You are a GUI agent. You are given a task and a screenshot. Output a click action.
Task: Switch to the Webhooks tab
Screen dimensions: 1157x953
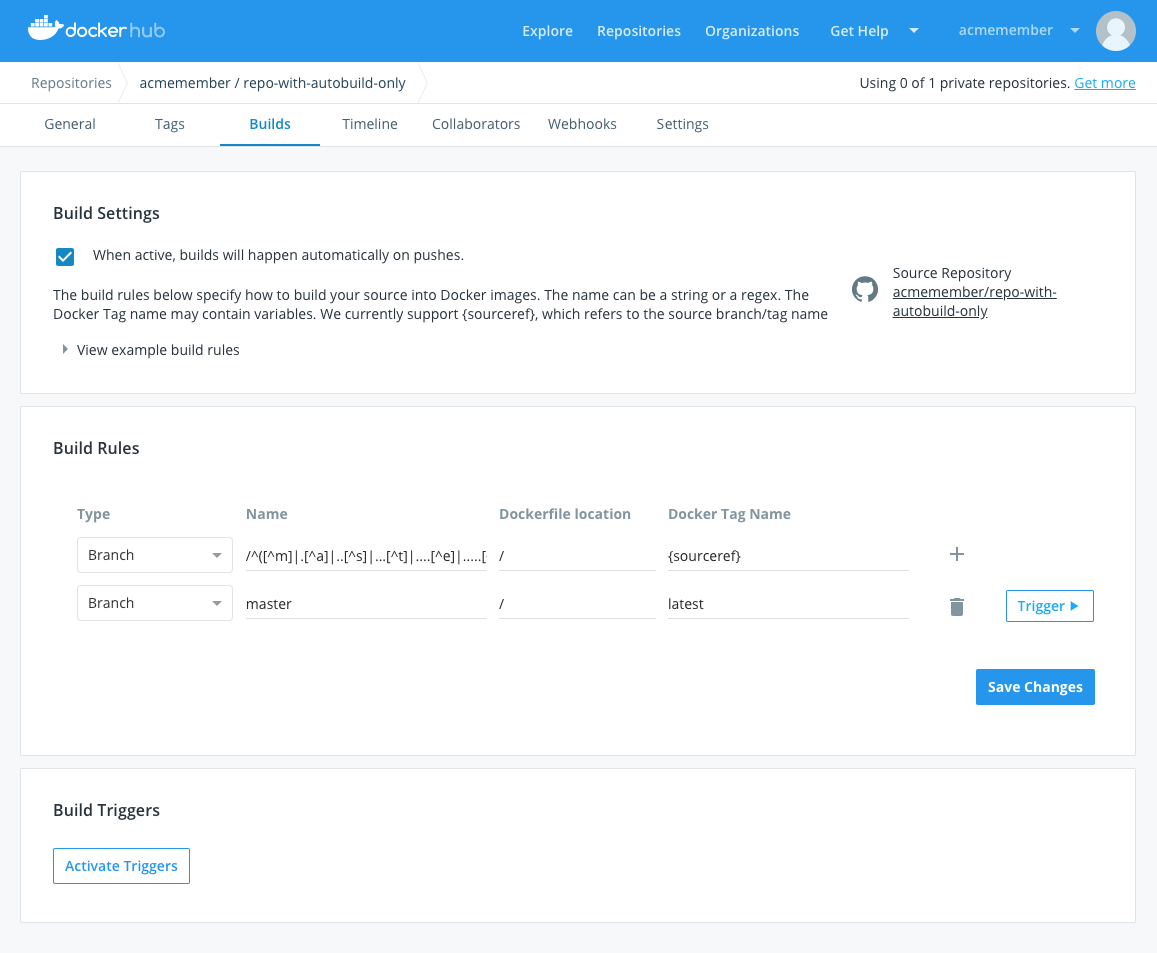[x=582, y=124]
